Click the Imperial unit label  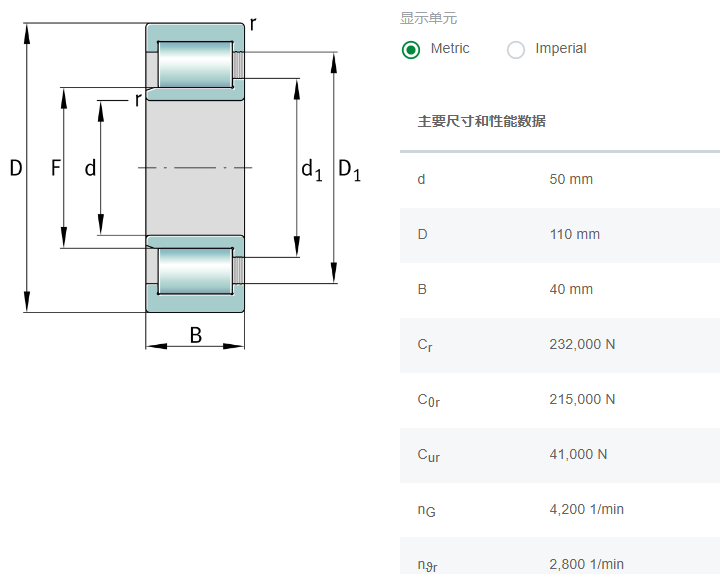point(561,48)
